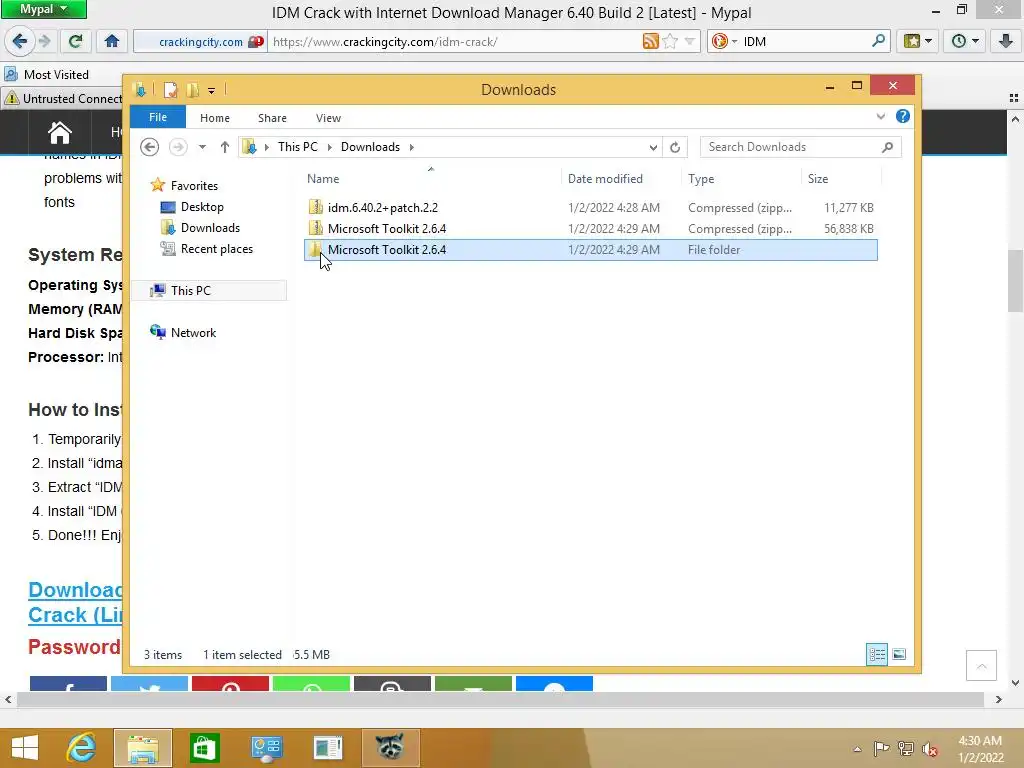Select idm.6.40.2+patch.2.2 zip file
The image size is (1024, 768).
(590, 208)
